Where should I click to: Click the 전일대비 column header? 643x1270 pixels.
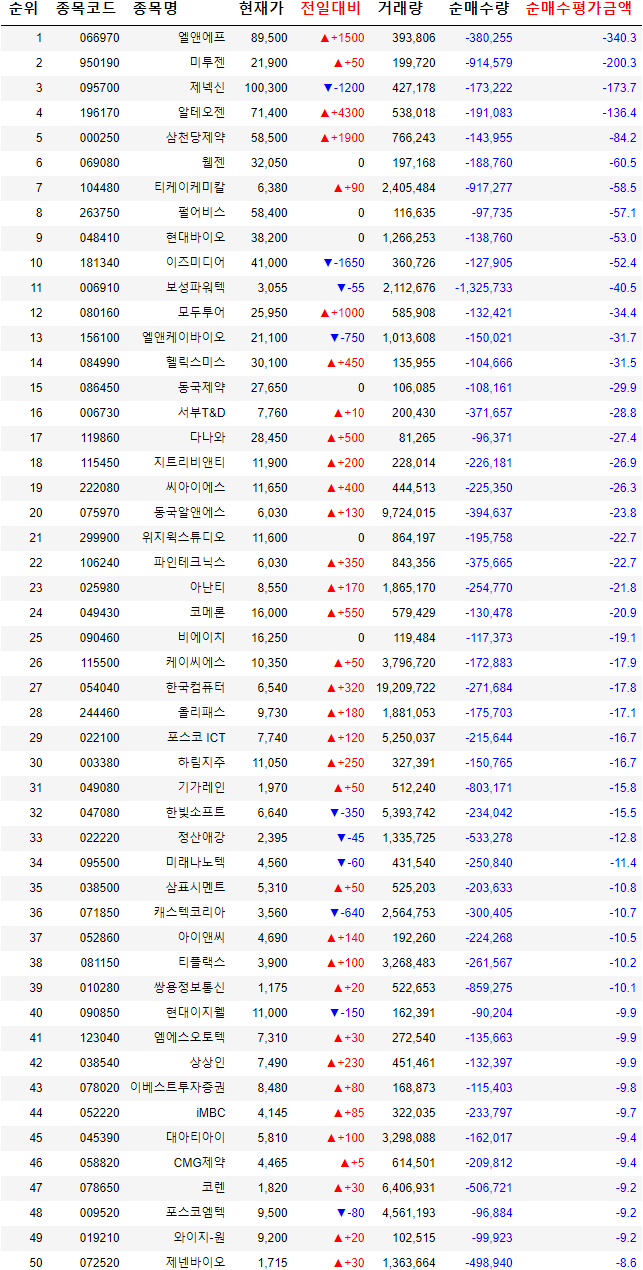tap(330, 10)
